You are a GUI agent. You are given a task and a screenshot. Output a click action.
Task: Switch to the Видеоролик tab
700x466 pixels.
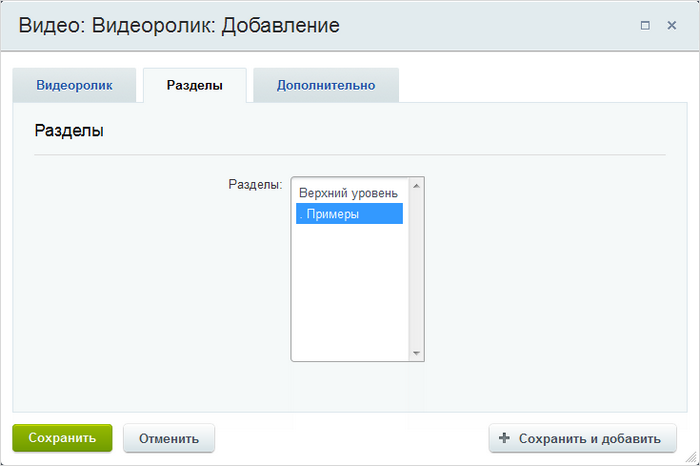75,85
